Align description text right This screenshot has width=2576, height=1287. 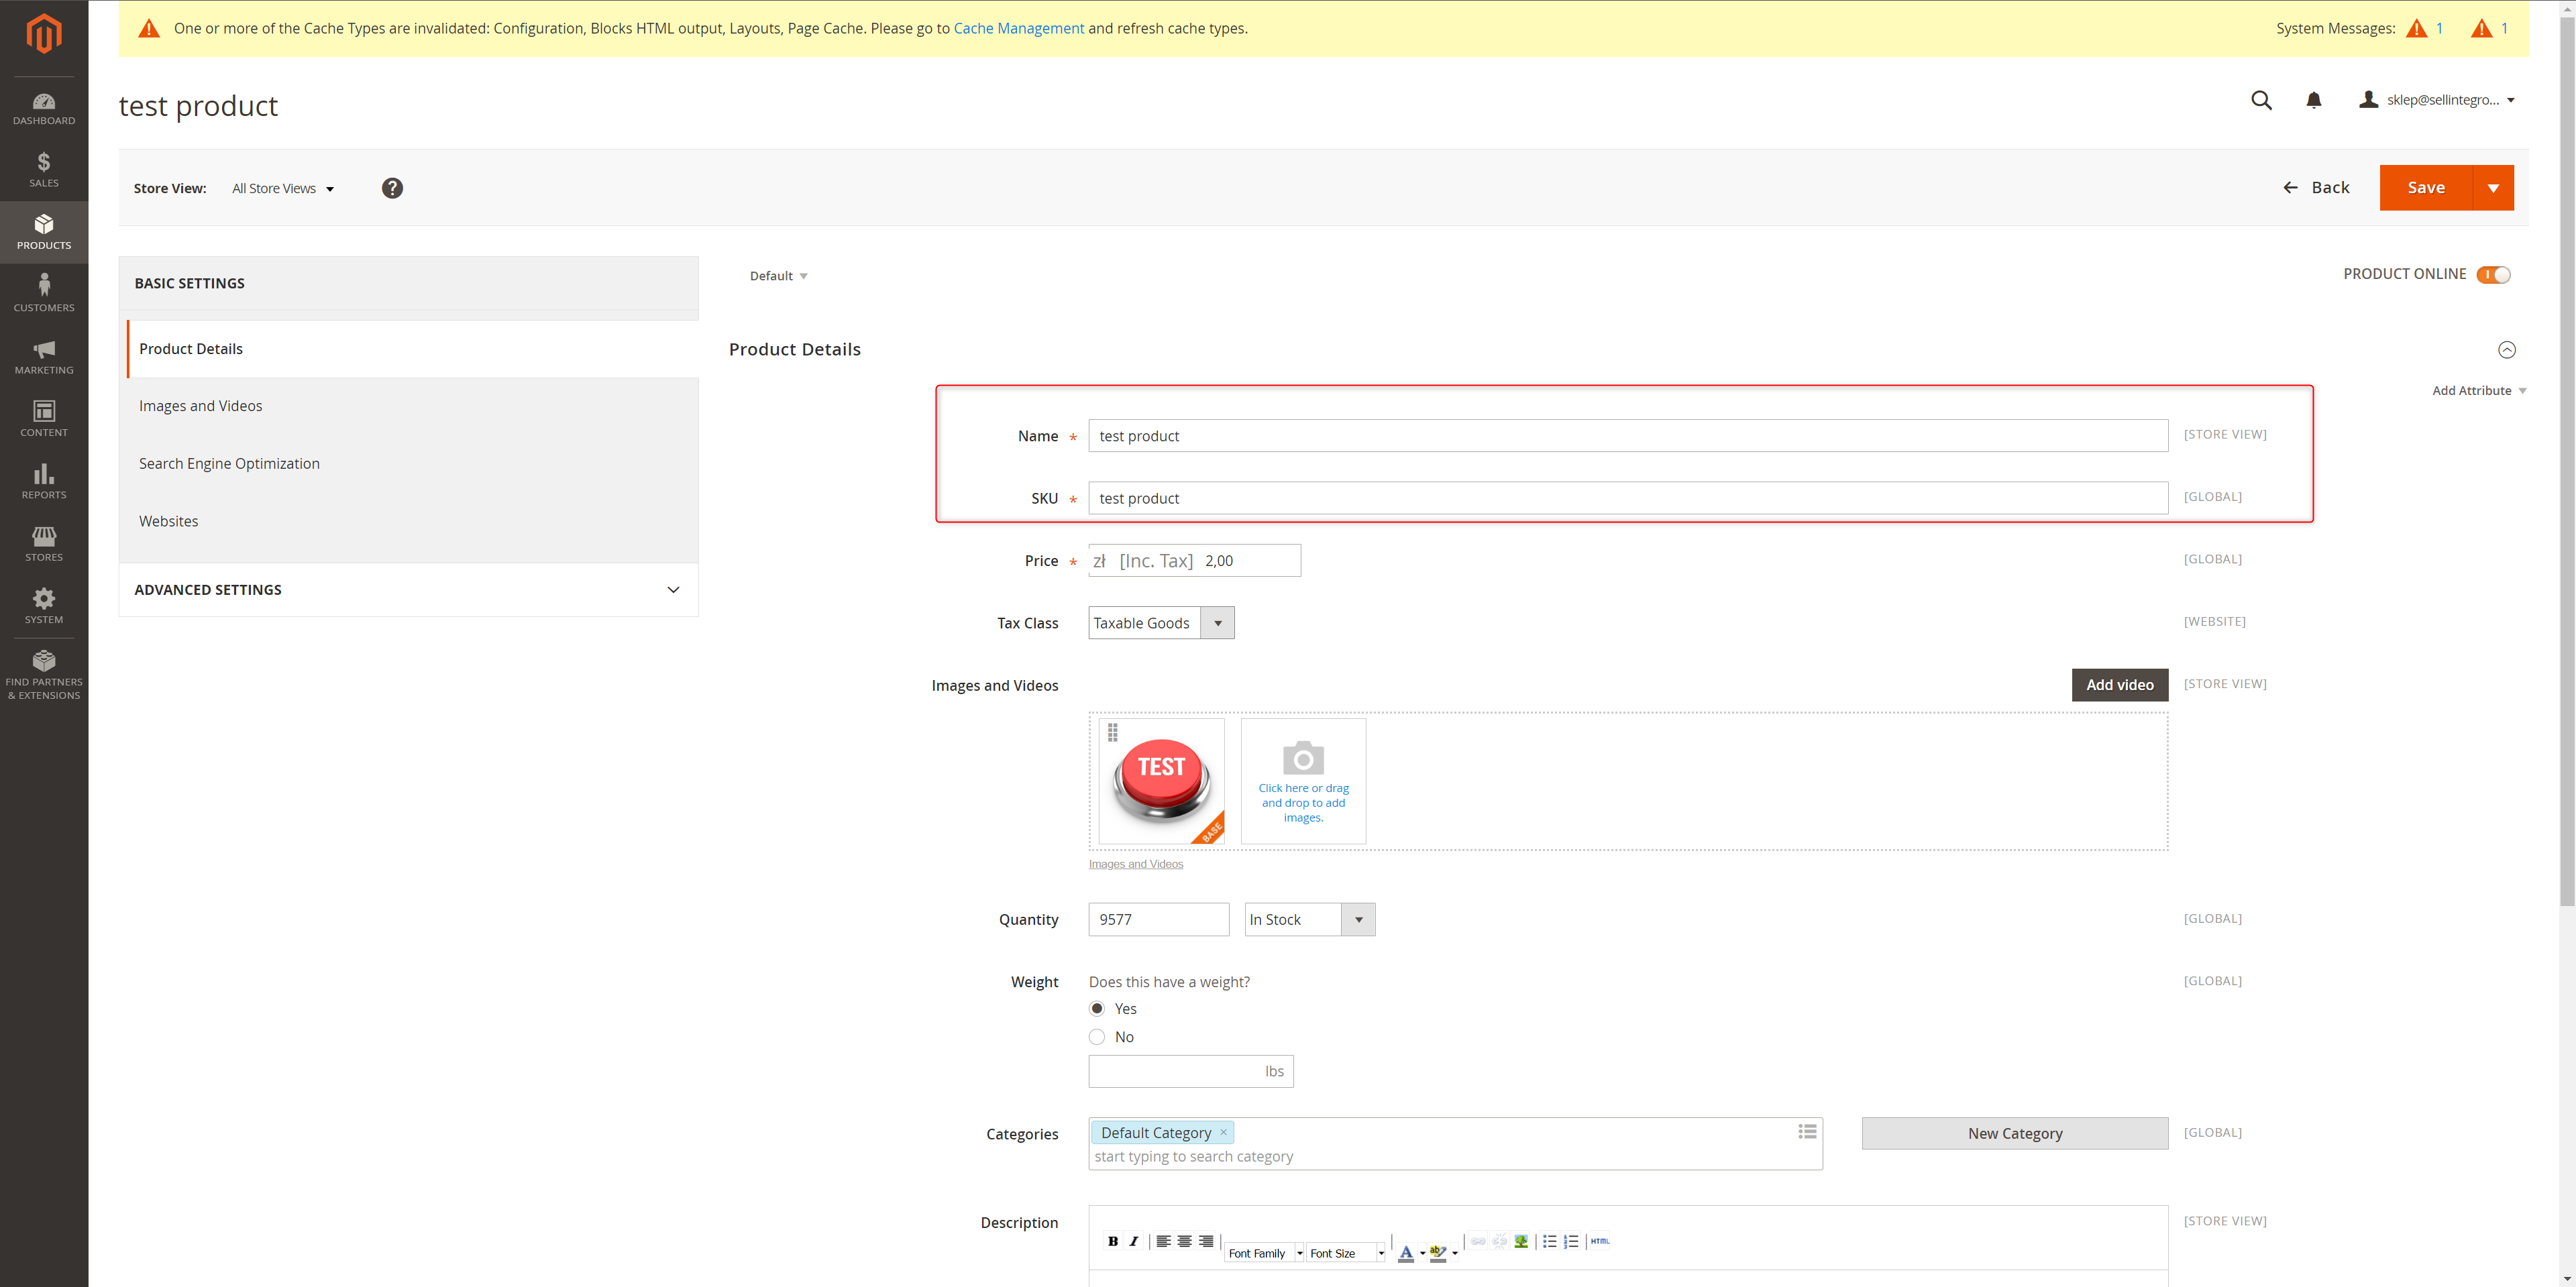coord(1206,1241)
